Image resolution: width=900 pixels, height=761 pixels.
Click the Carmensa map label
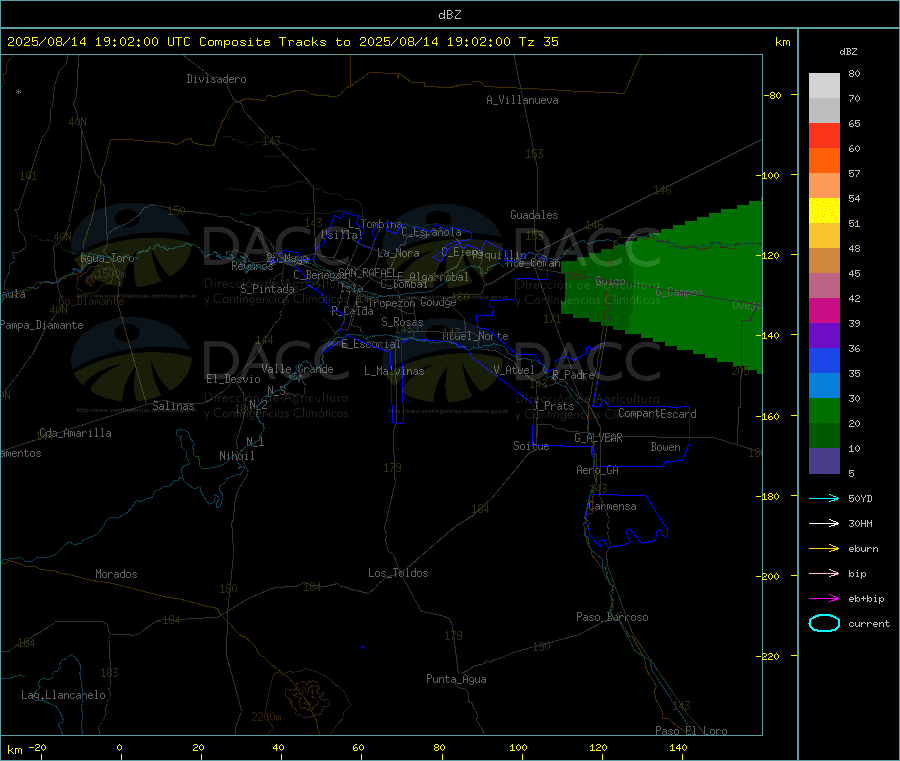(612, 506)
